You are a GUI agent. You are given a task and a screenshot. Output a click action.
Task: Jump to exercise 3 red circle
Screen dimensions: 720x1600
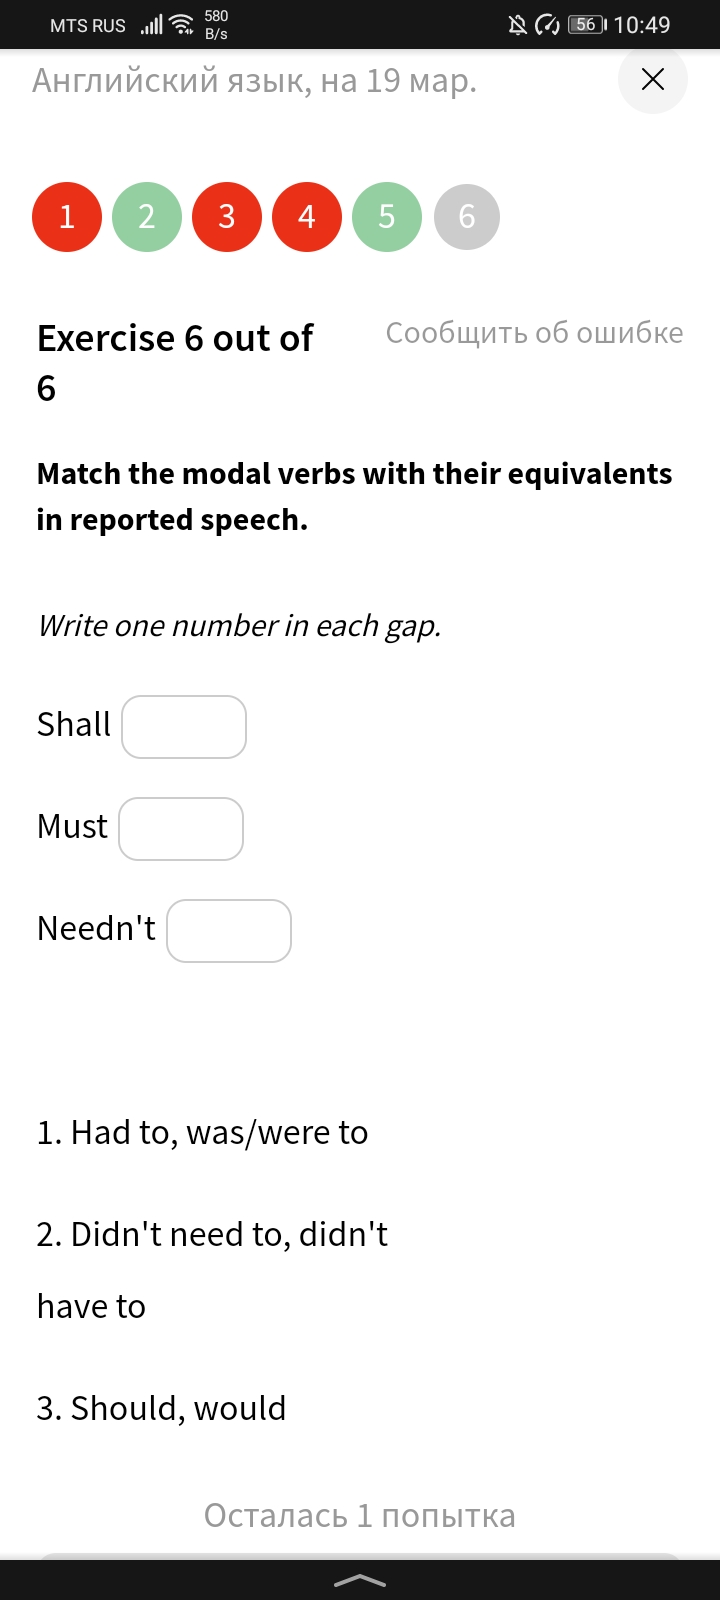click(227, 217)
